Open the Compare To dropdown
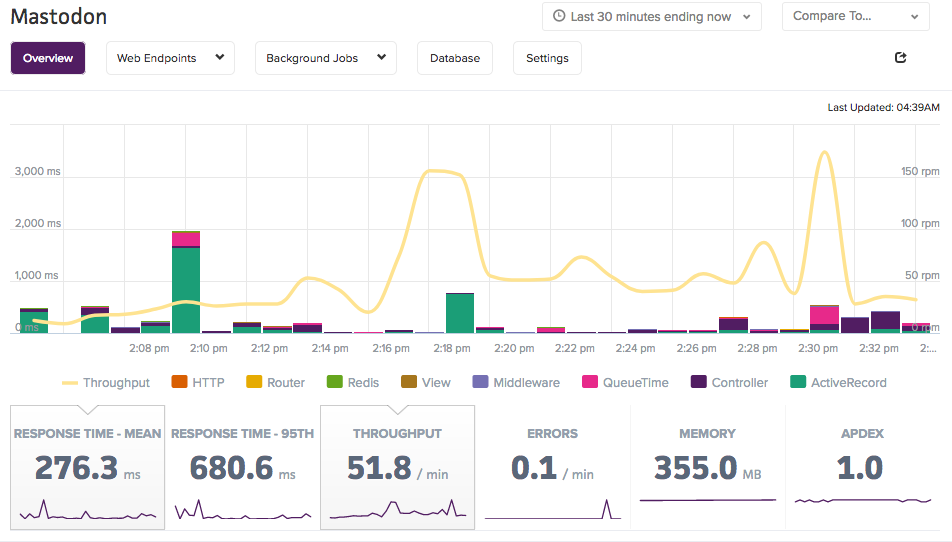Viewport: 952px width, 542px height. (x=855, y=16)
